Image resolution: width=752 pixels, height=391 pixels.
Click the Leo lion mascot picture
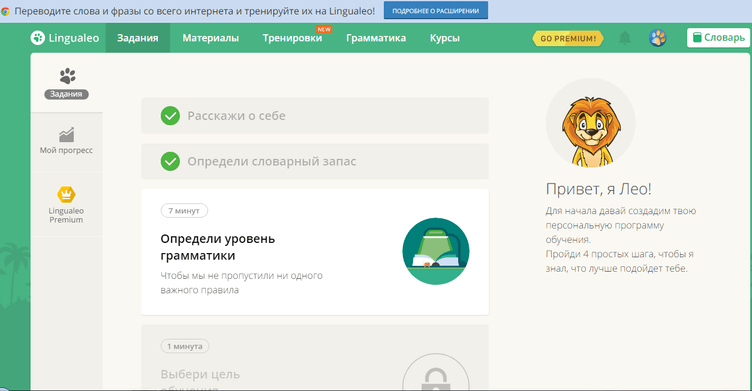591,124
